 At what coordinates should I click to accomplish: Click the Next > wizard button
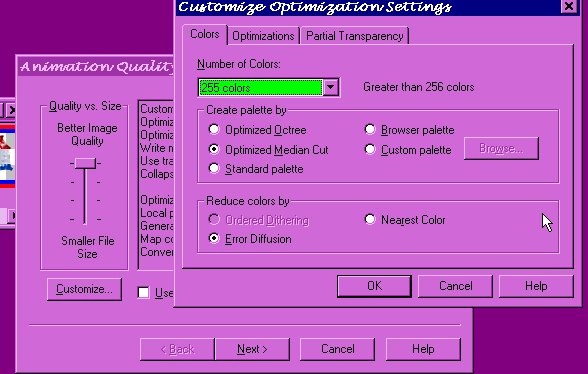(252, 349)
